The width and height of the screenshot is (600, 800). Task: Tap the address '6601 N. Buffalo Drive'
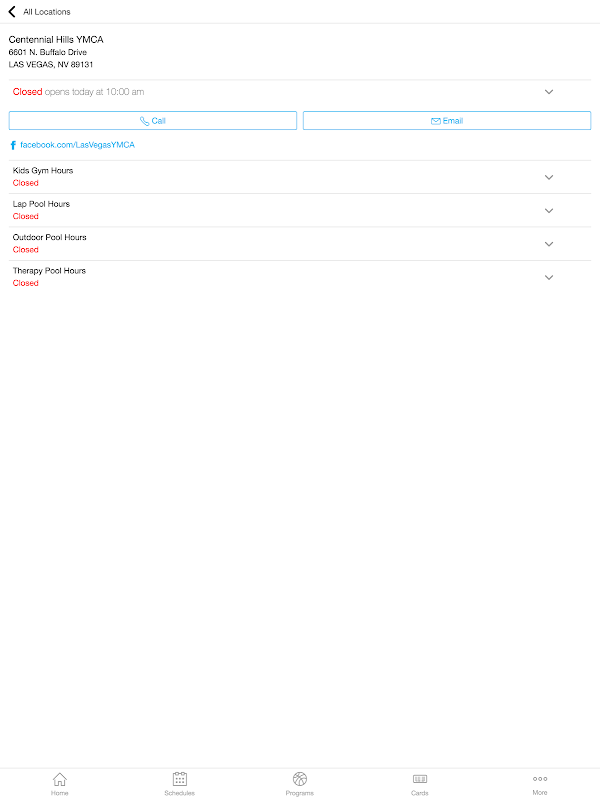click(x=47, y=52)
